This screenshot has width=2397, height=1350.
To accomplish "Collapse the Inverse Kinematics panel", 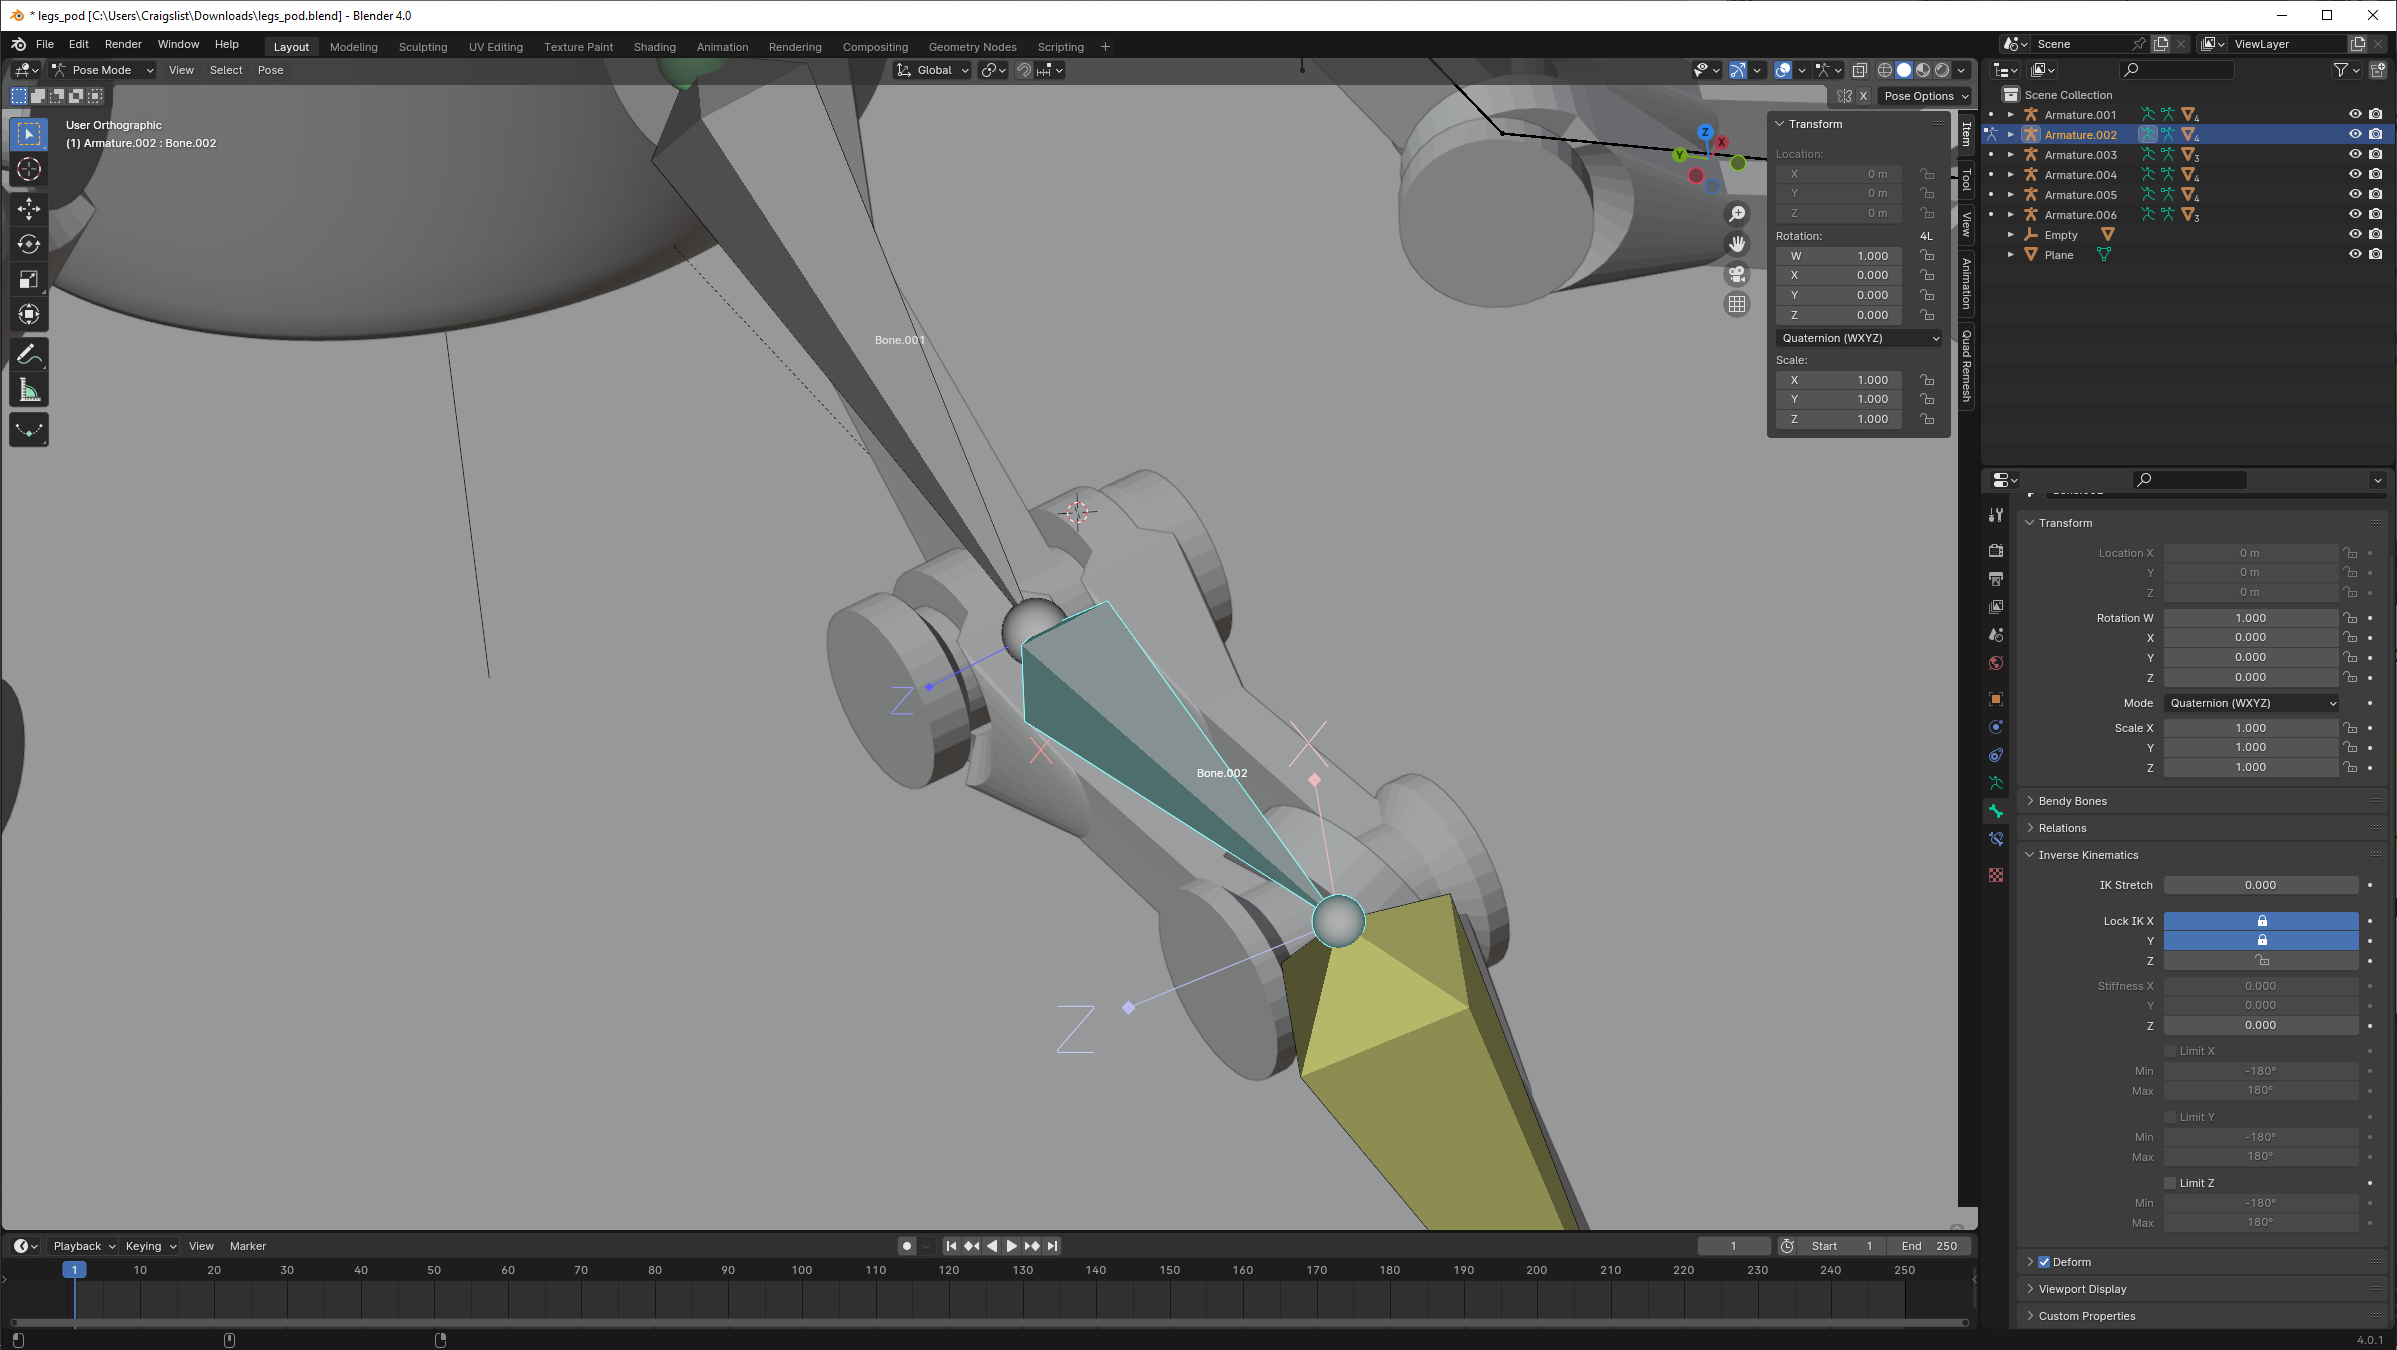I will tap(2088, 855).
